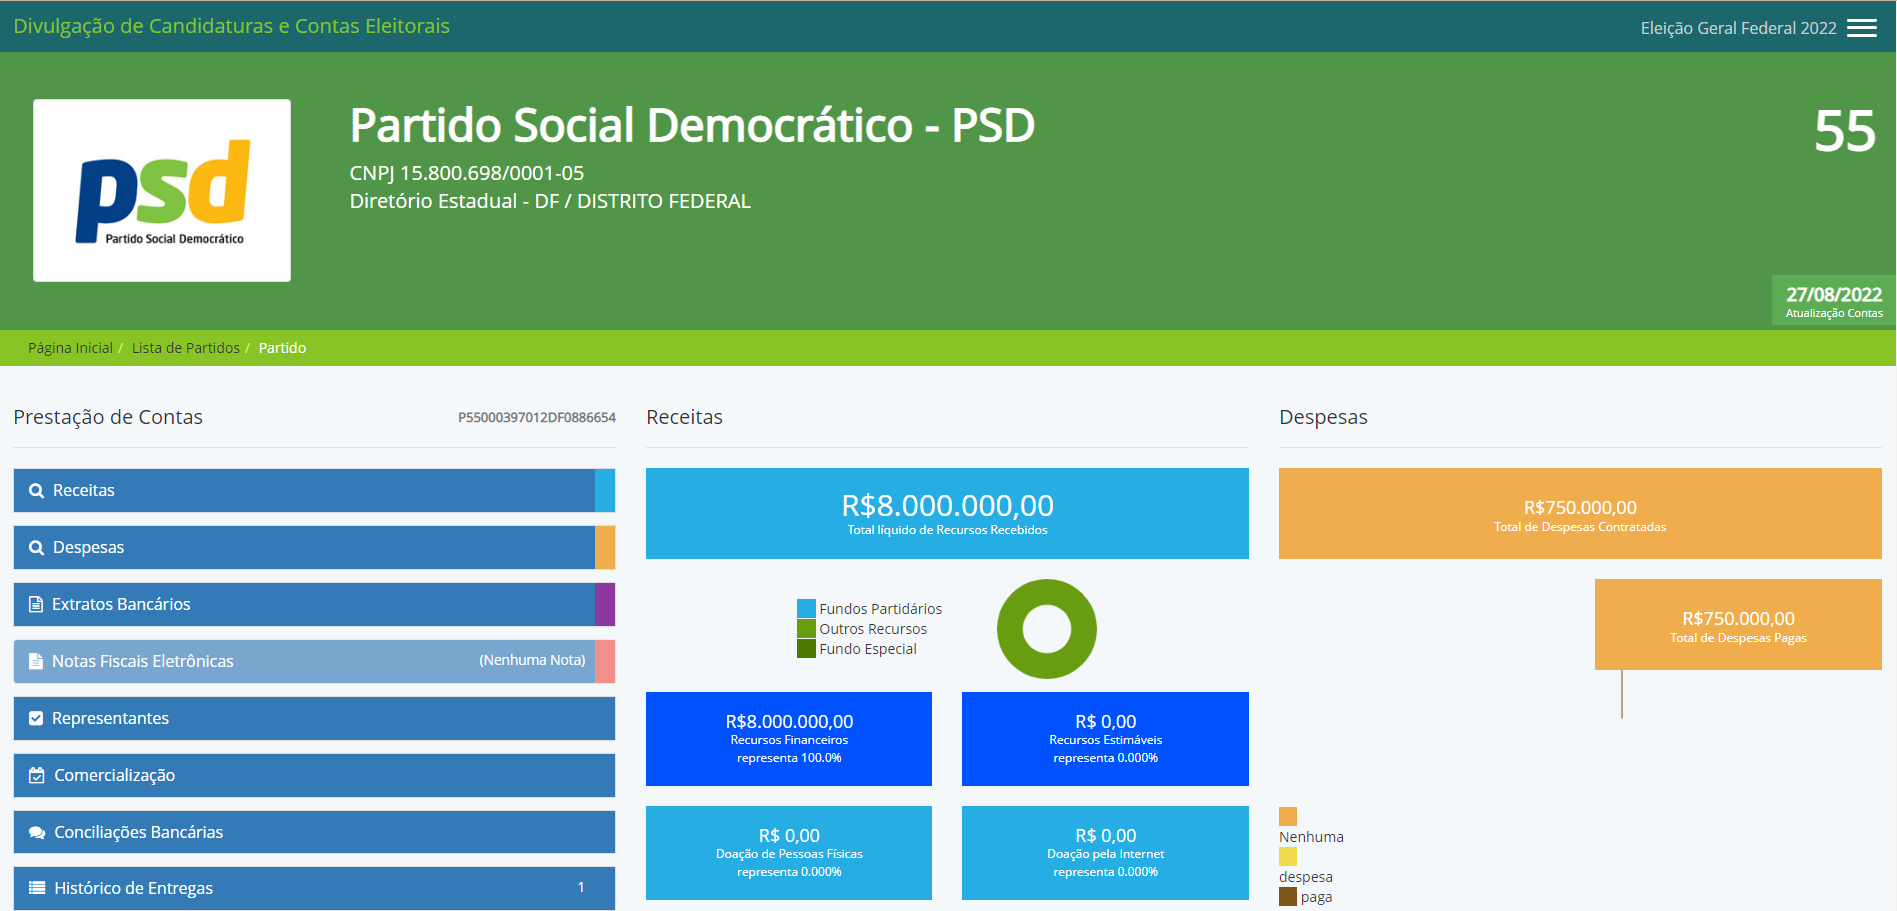This screenshot has height=911, width=1897.
Task: Open the Total de Despesas Pagas box
Action: pos(1737,625)
